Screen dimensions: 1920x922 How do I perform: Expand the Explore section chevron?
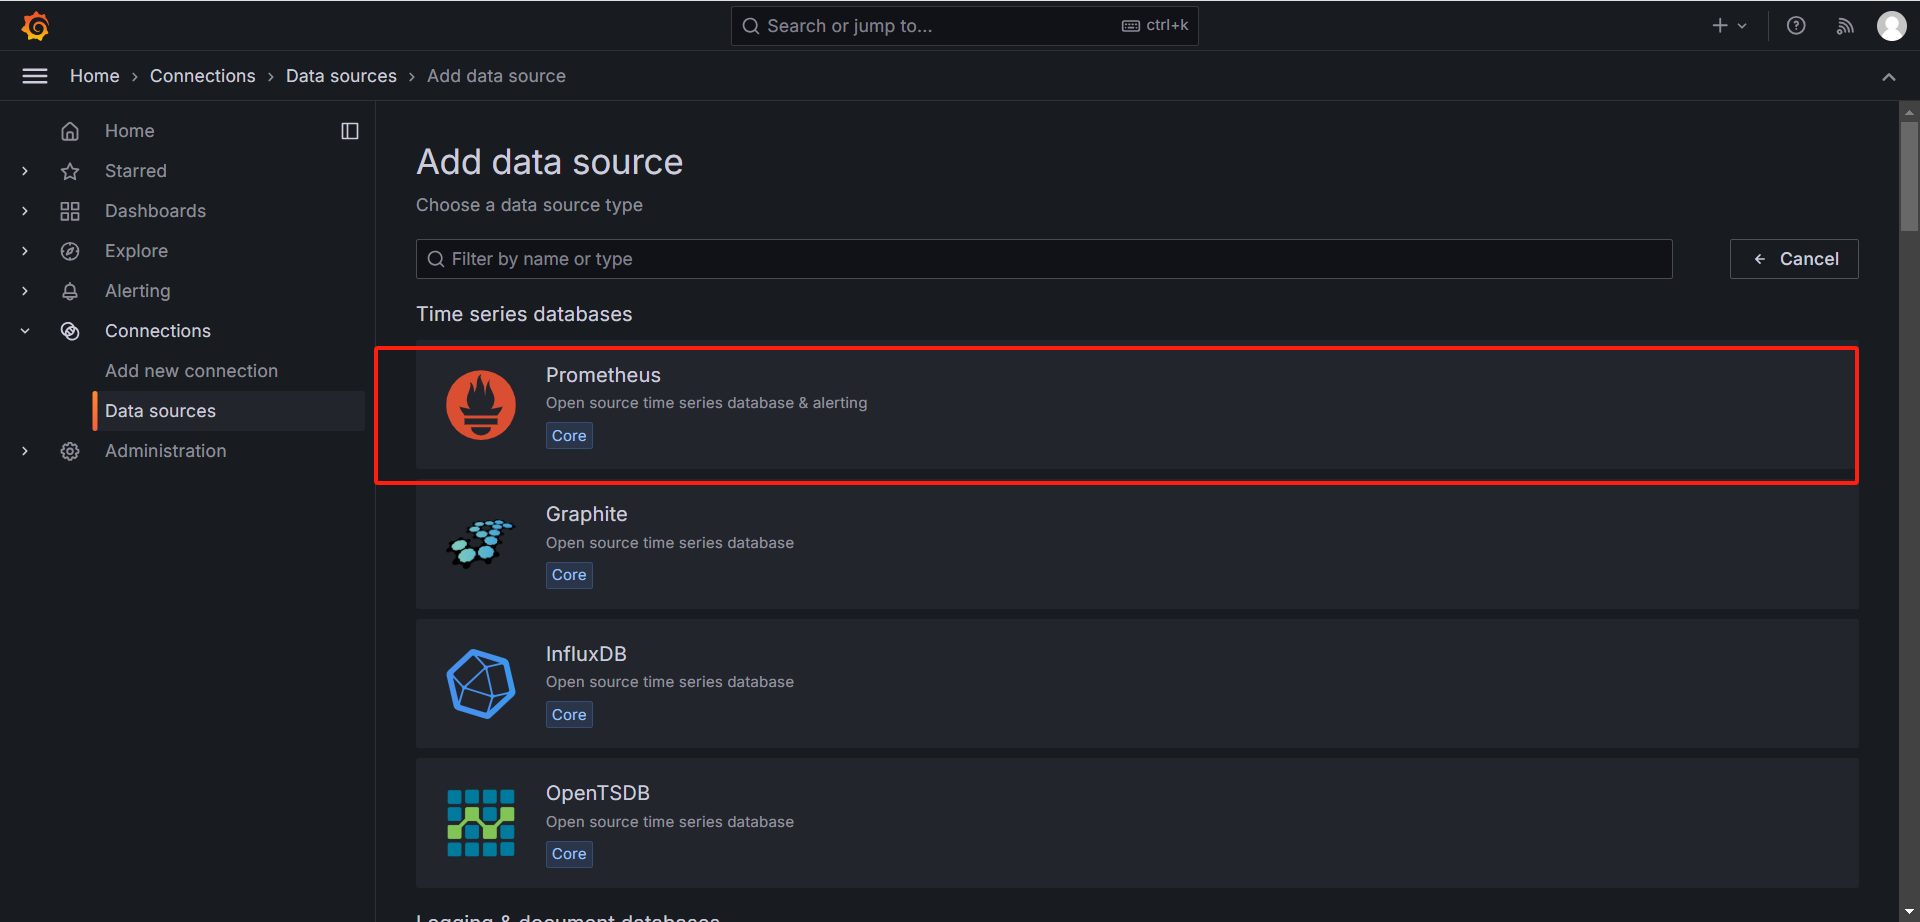25,251
